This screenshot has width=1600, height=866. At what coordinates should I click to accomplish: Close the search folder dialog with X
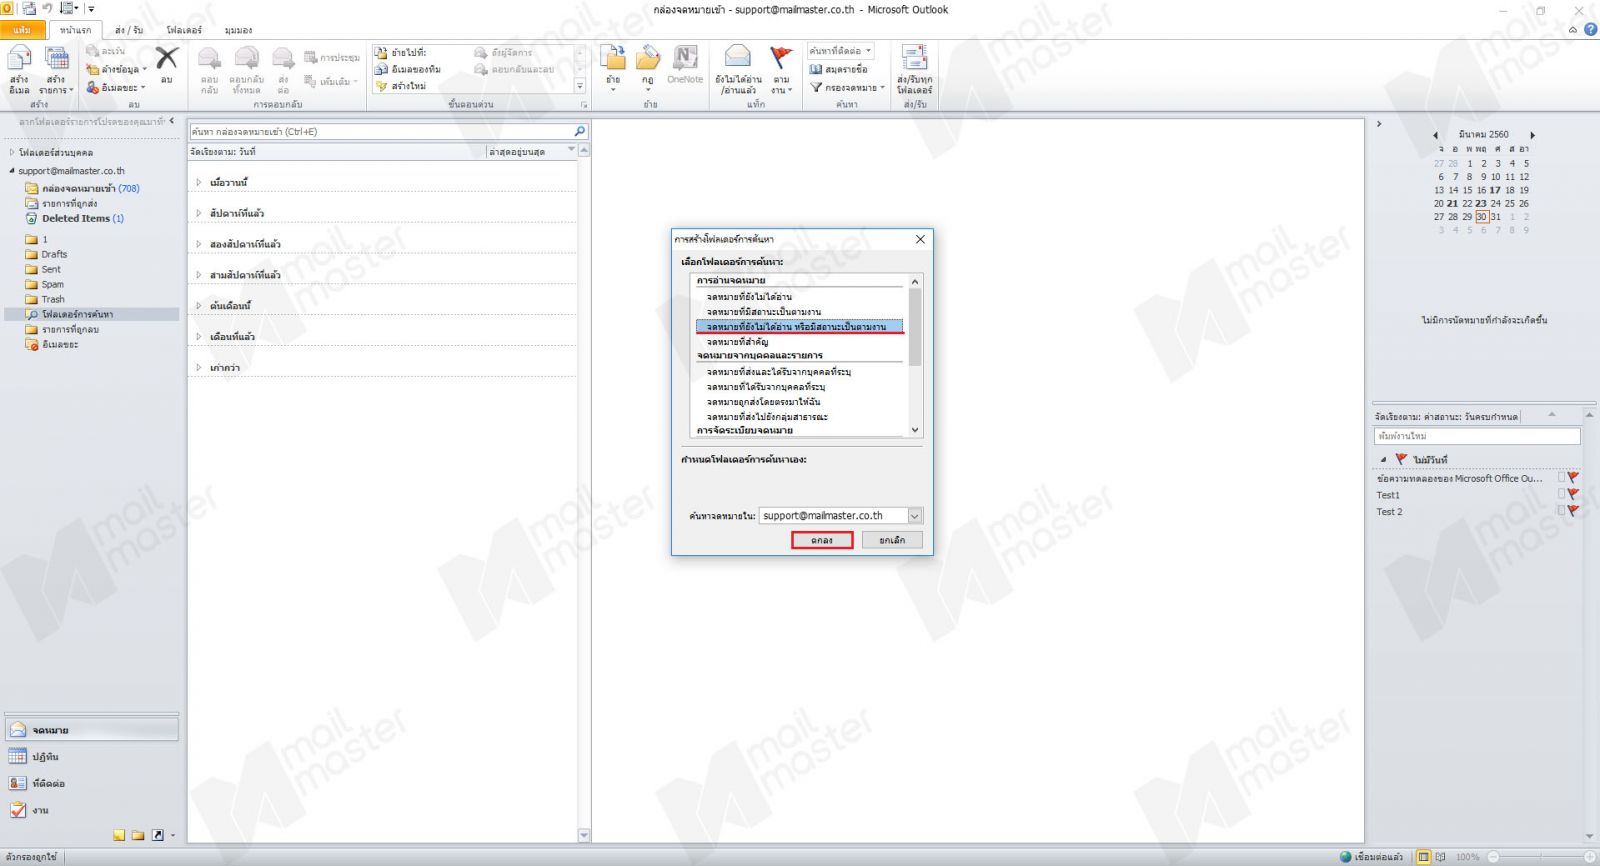point(921,240)
